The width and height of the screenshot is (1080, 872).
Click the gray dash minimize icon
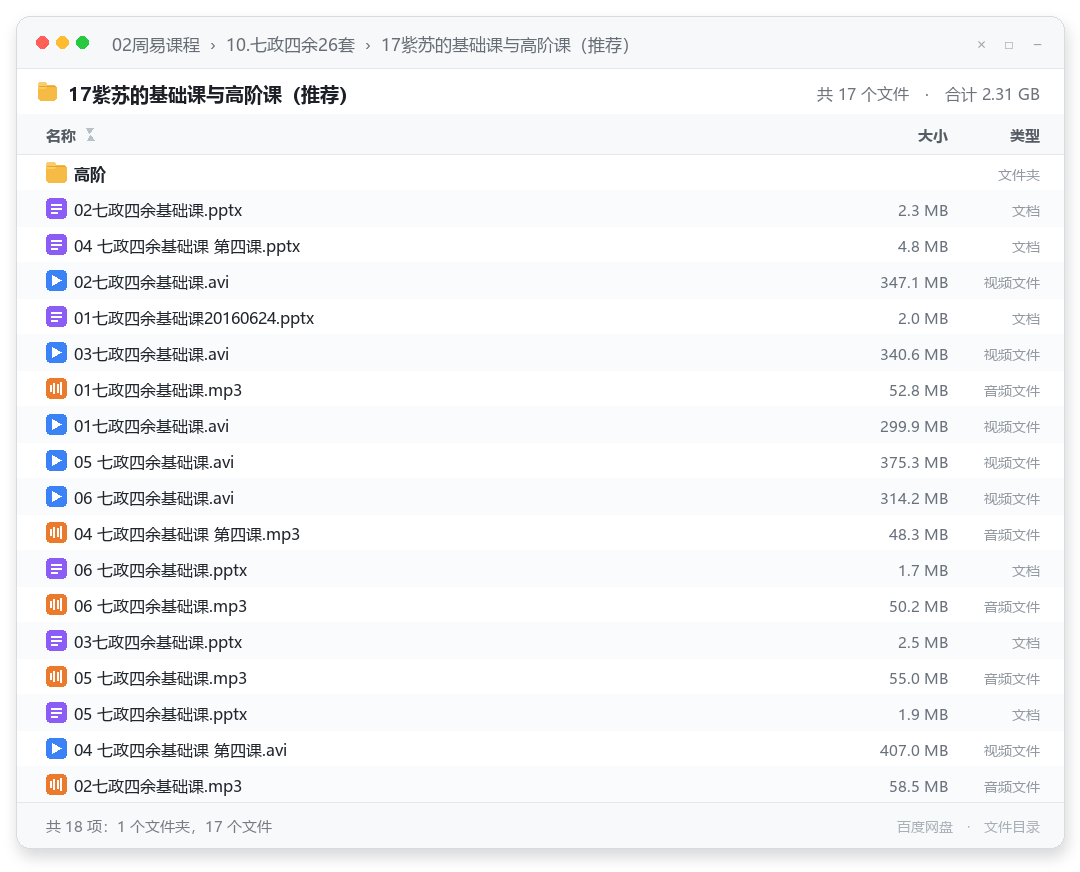(1037, 45)
